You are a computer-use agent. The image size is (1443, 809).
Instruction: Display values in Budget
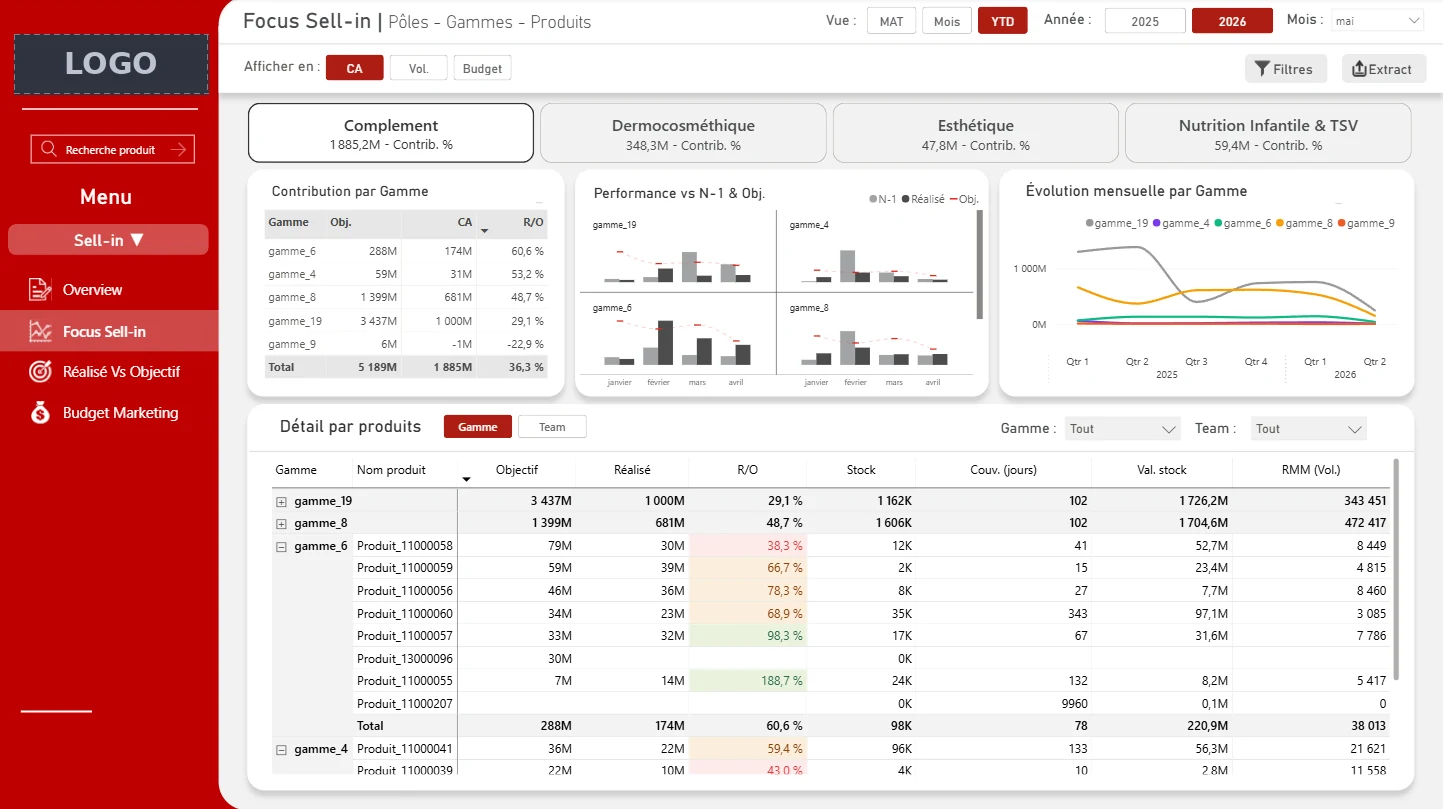pos(482,68)
